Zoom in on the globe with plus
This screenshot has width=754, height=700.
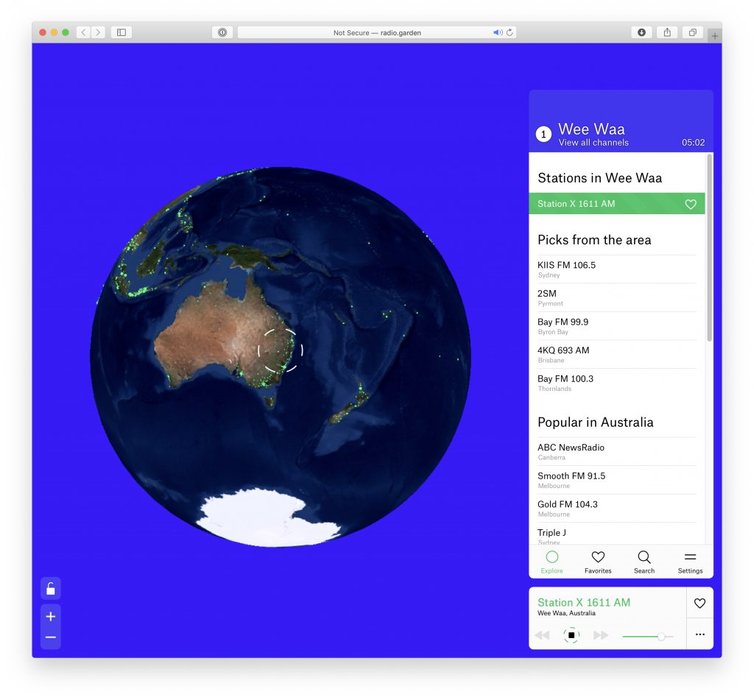(x=50, y=616)
